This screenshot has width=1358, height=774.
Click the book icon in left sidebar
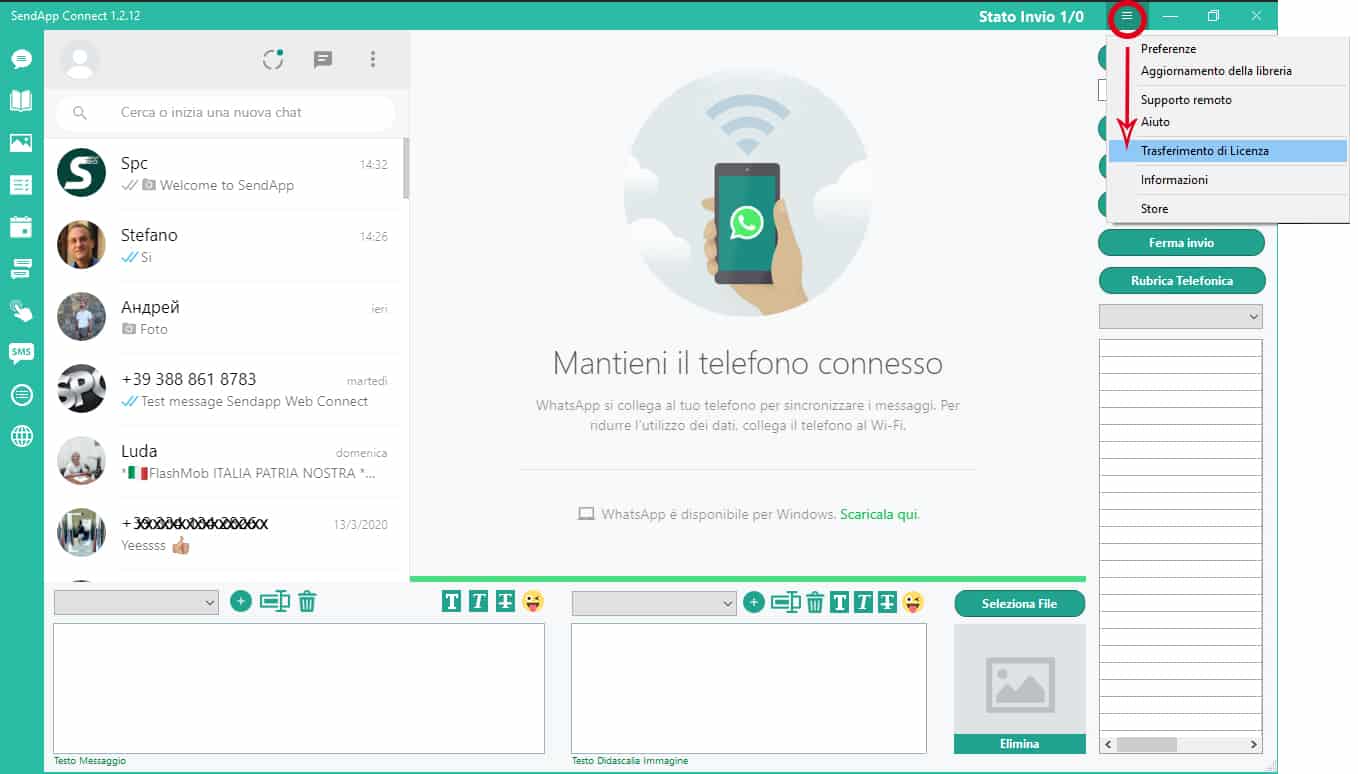pos(21,101)
